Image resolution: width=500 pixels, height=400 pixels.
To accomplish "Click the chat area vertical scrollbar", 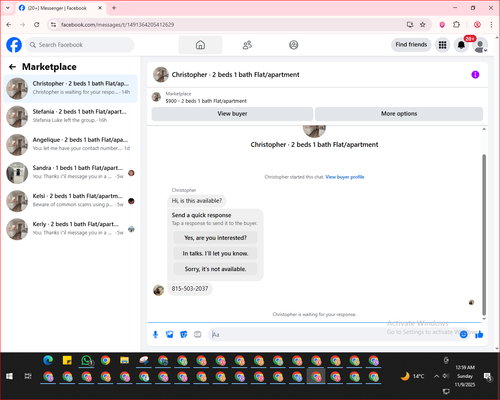I will click(484, 235).
